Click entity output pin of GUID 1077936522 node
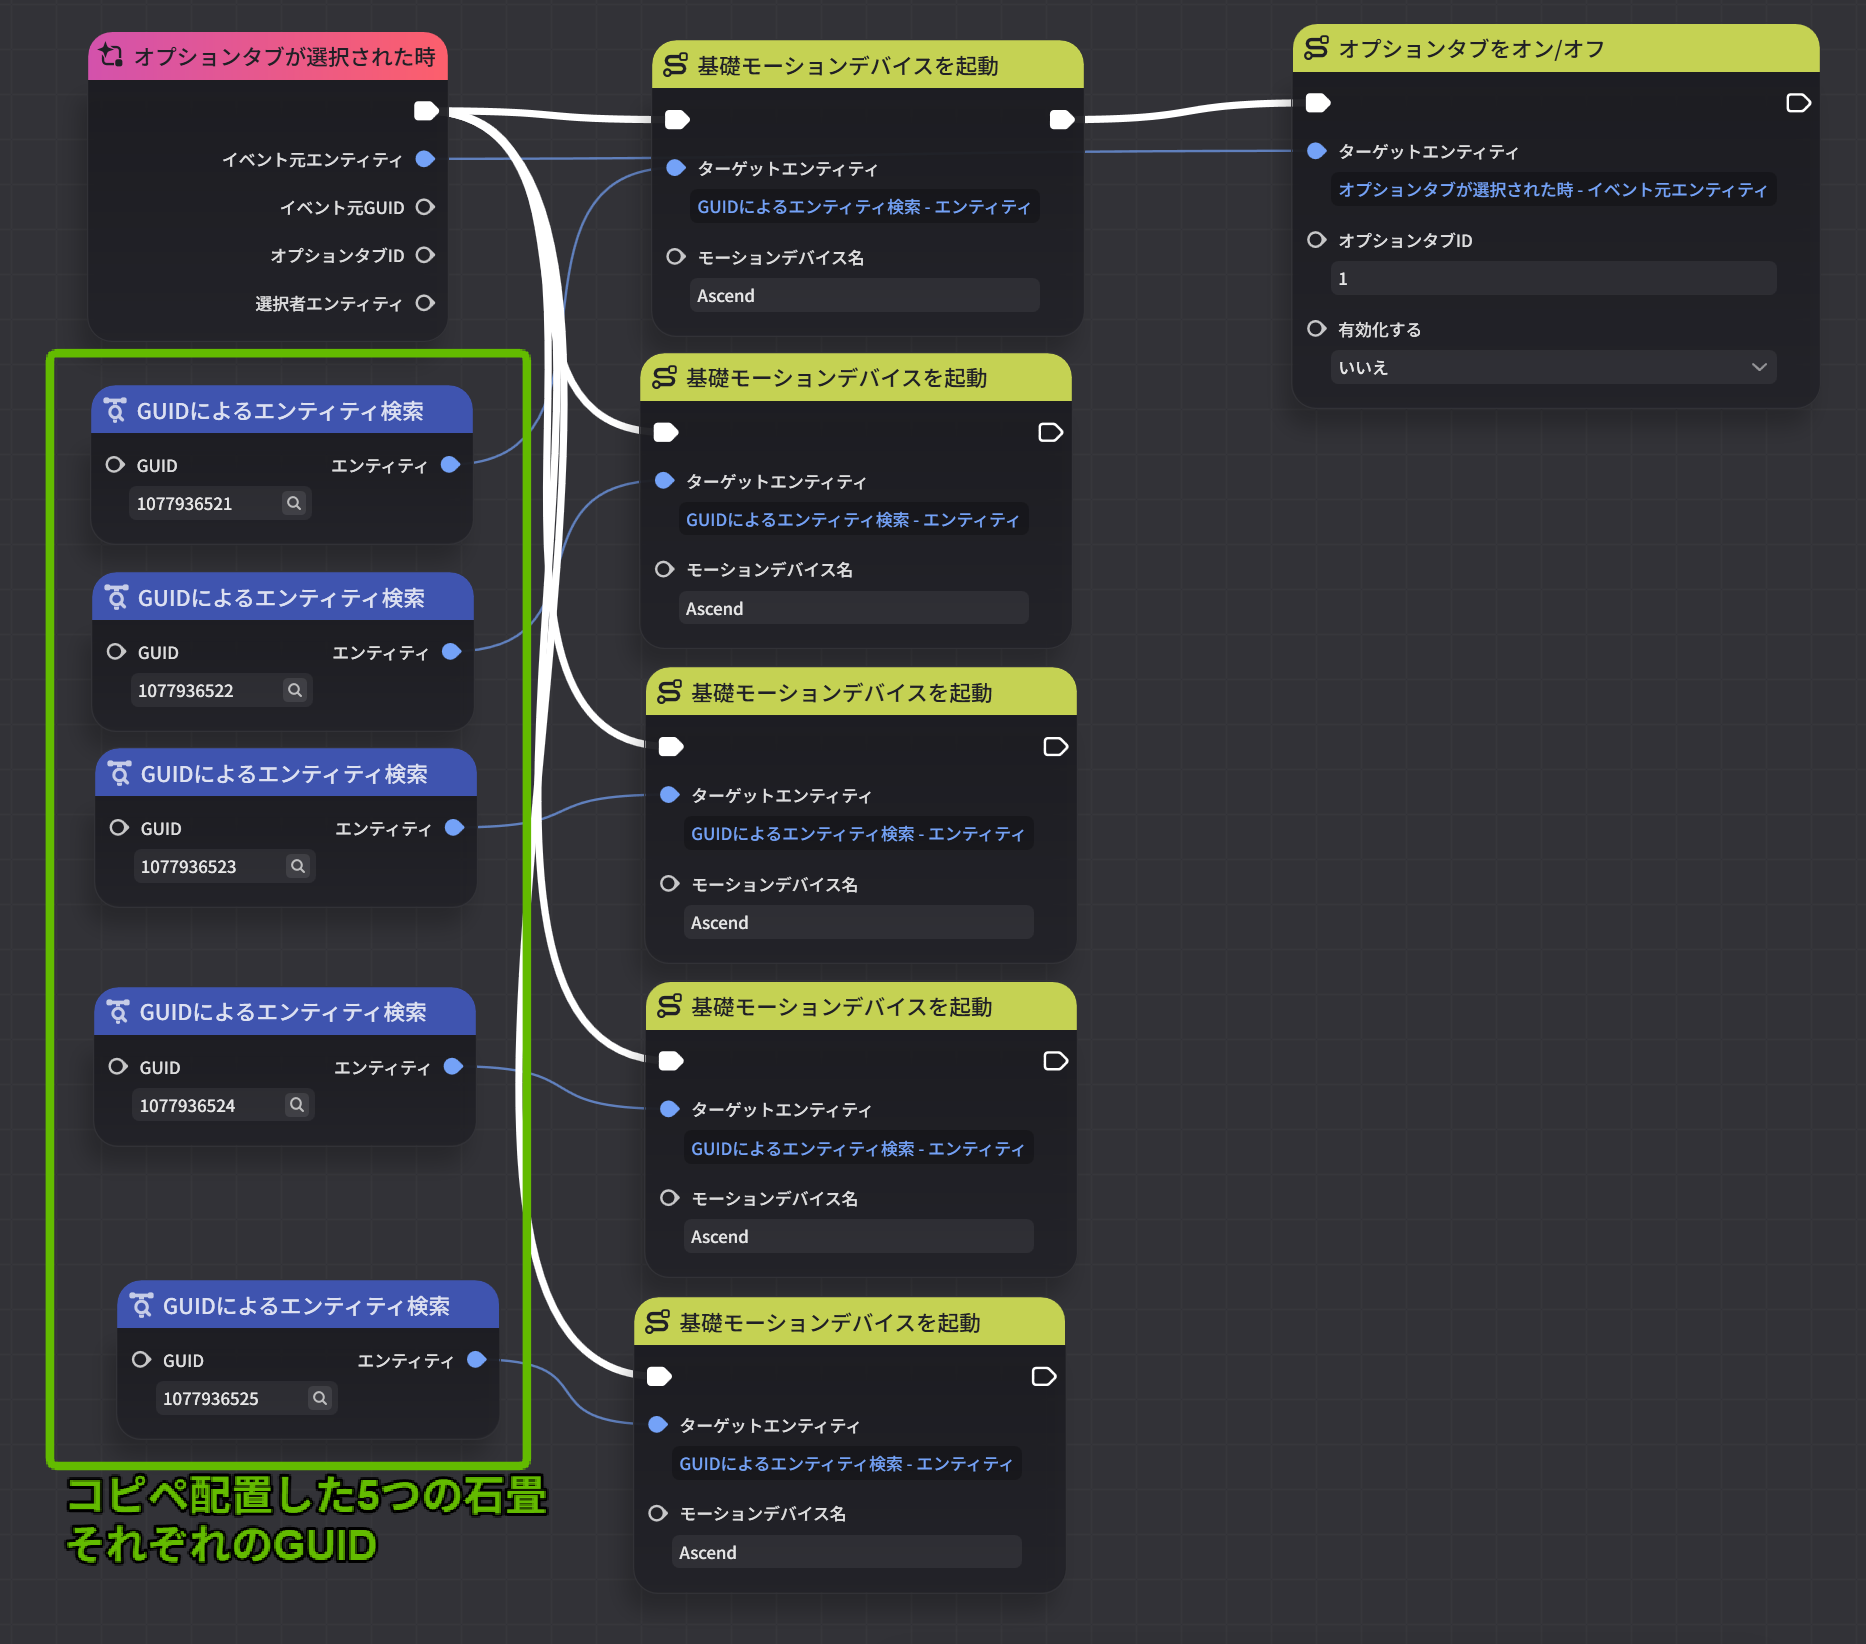The width and height of the screenshot is (1866, 1644). (x=452, y=652)
